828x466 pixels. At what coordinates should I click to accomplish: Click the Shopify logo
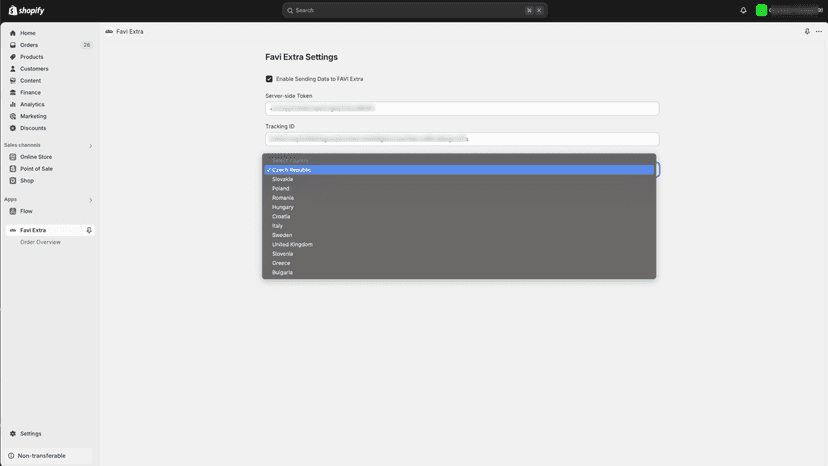[x=26, y=11]
